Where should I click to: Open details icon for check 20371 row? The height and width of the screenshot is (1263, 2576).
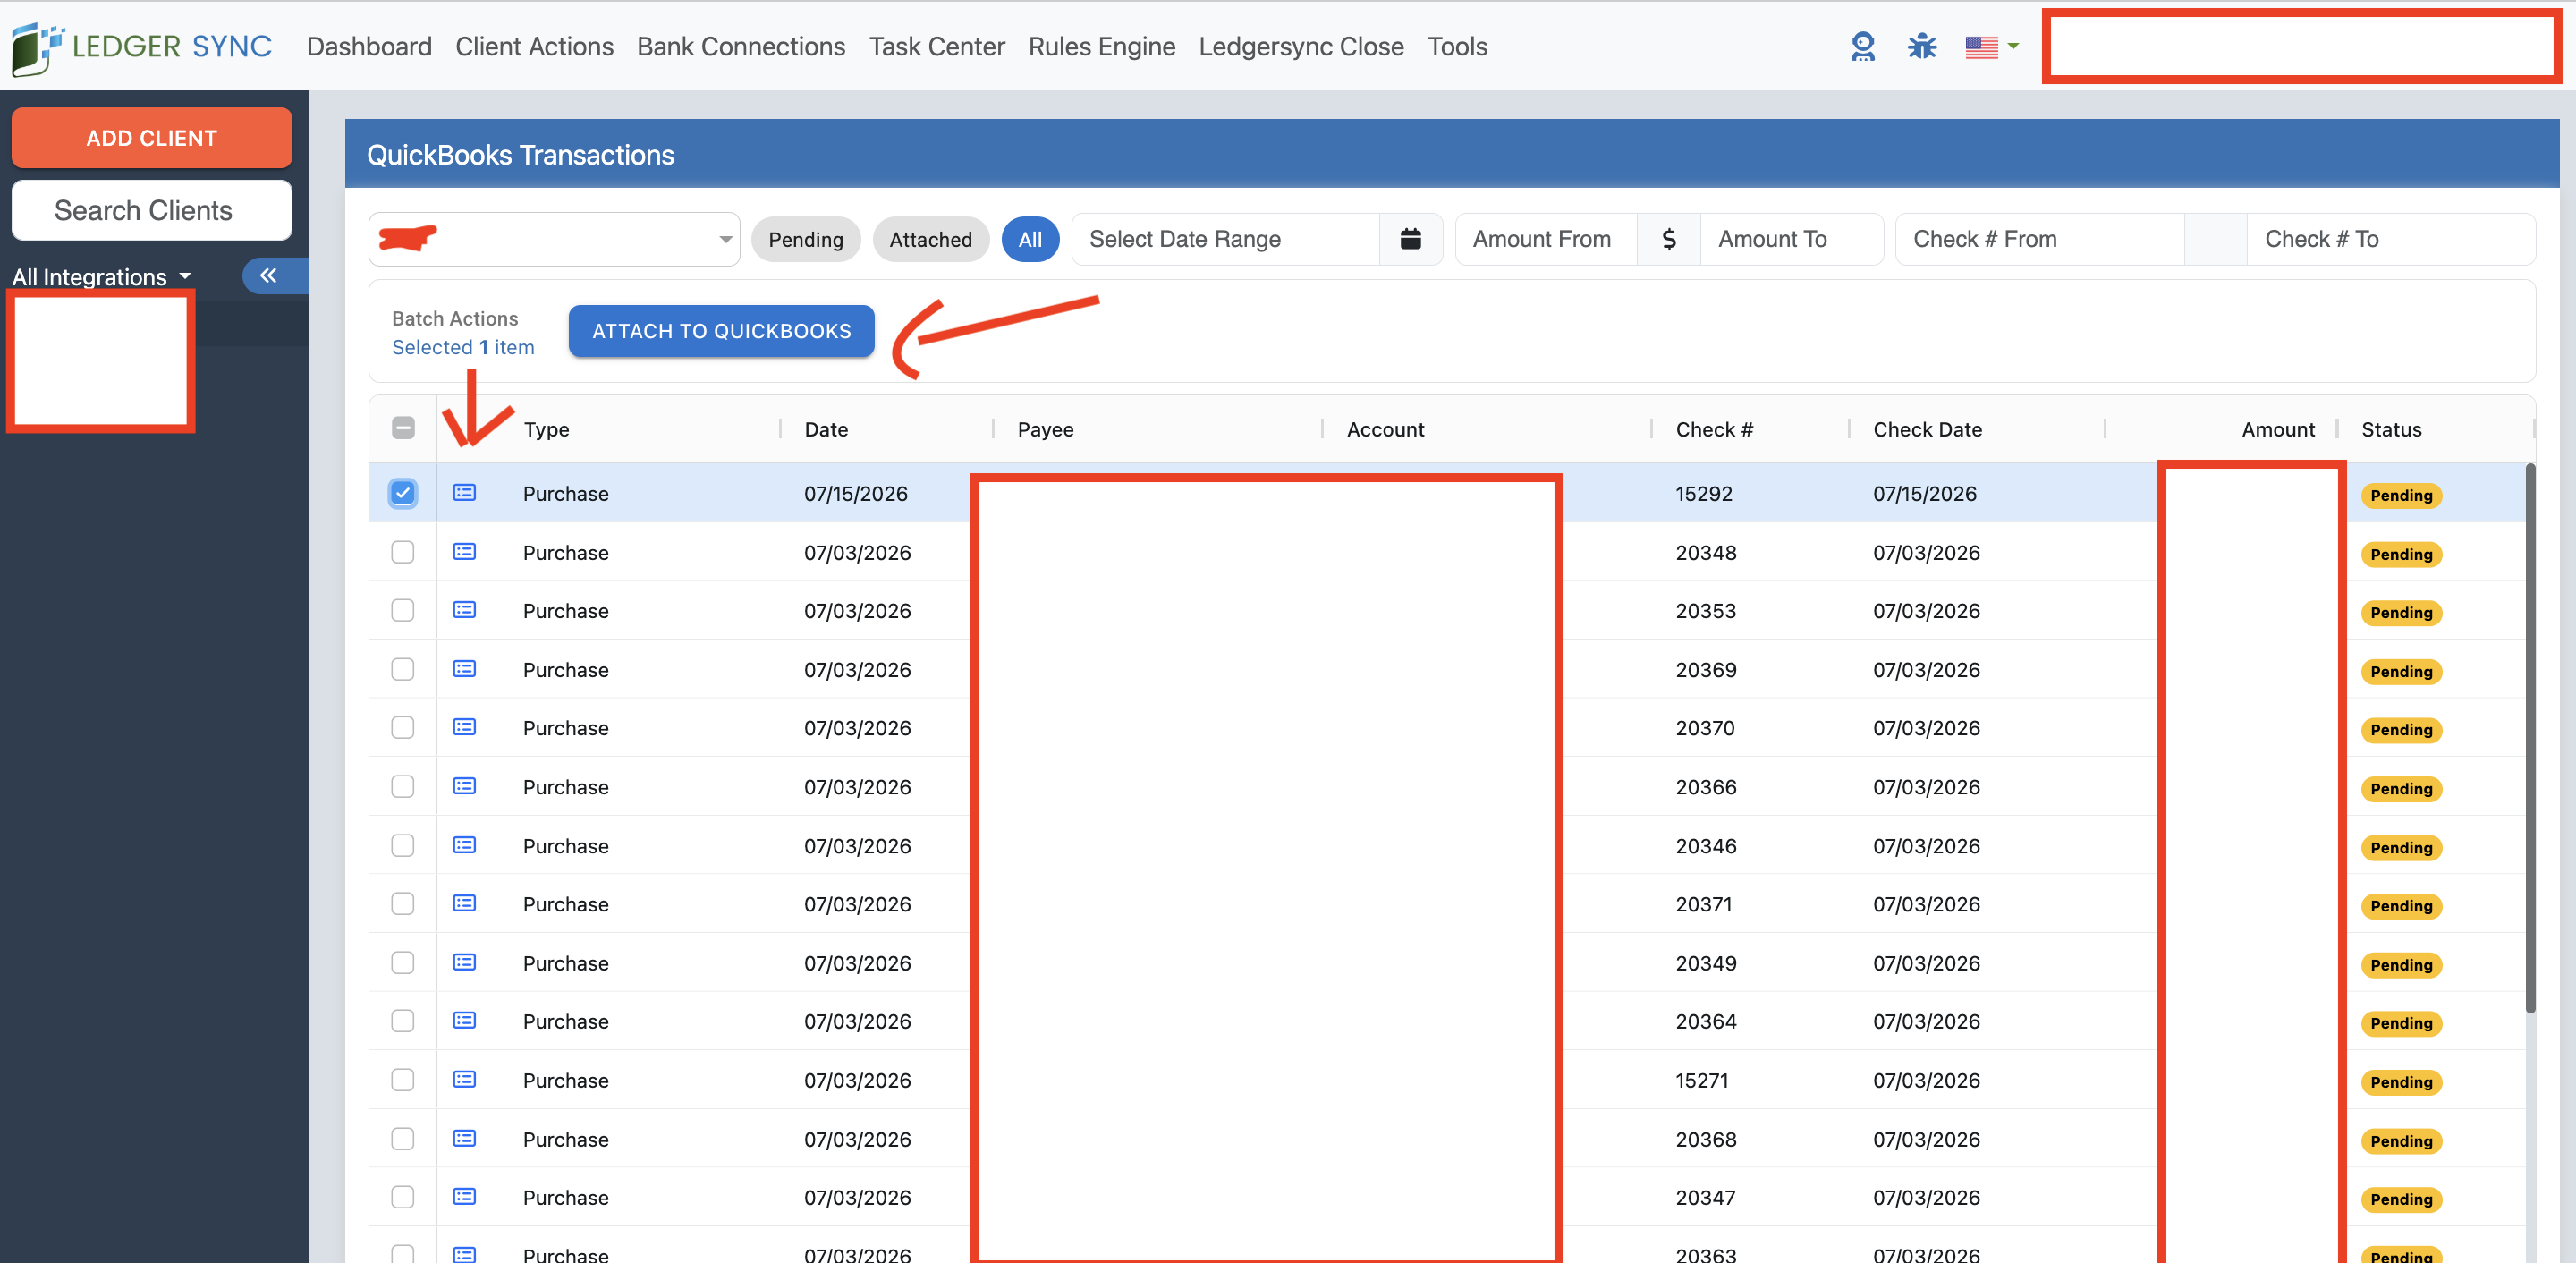click(x=464, y=903)
